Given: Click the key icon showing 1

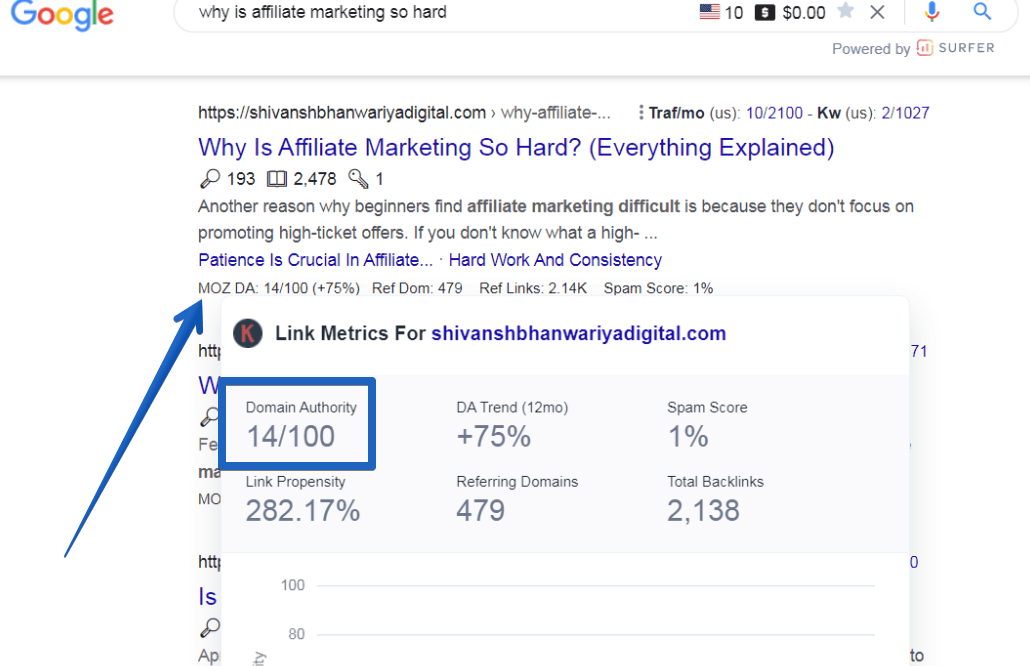Looking at the screenshot, I should (358, 179).
